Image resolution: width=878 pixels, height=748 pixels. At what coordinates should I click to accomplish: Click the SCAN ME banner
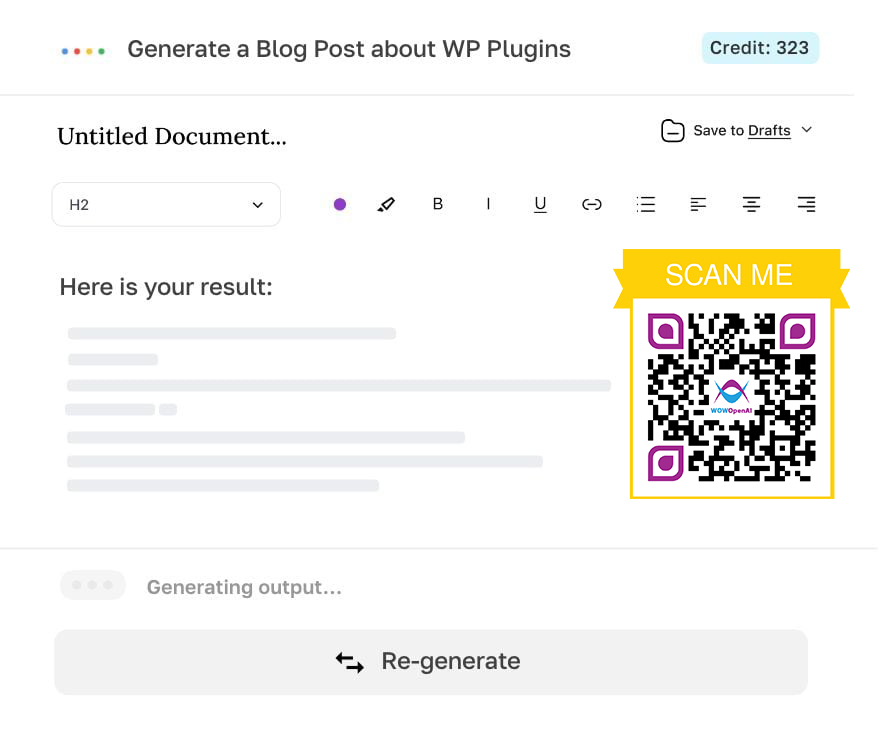pos(730,275)
